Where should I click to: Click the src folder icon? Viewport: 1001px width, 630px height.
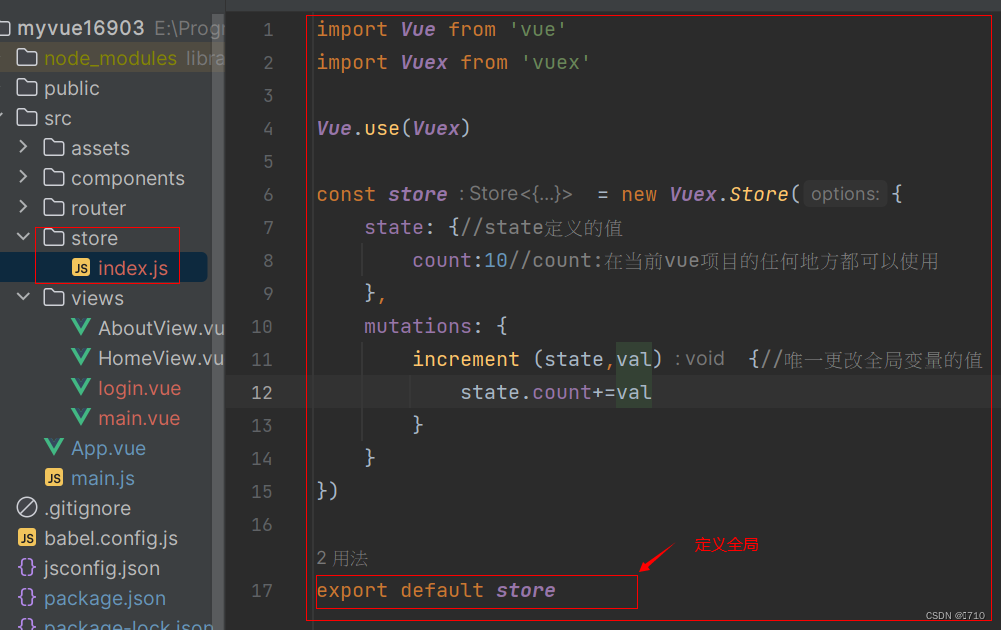(27, 117)
